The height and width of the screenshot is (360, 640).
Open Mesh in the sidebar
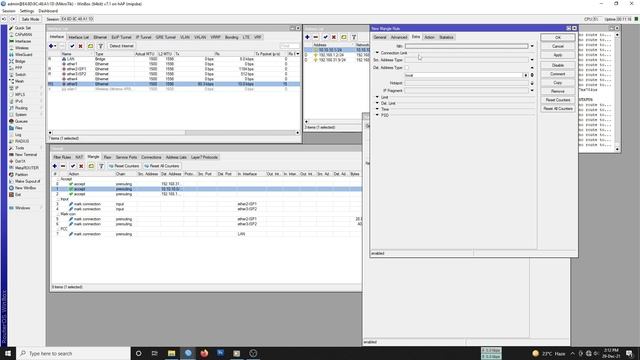tap(19, 81)
